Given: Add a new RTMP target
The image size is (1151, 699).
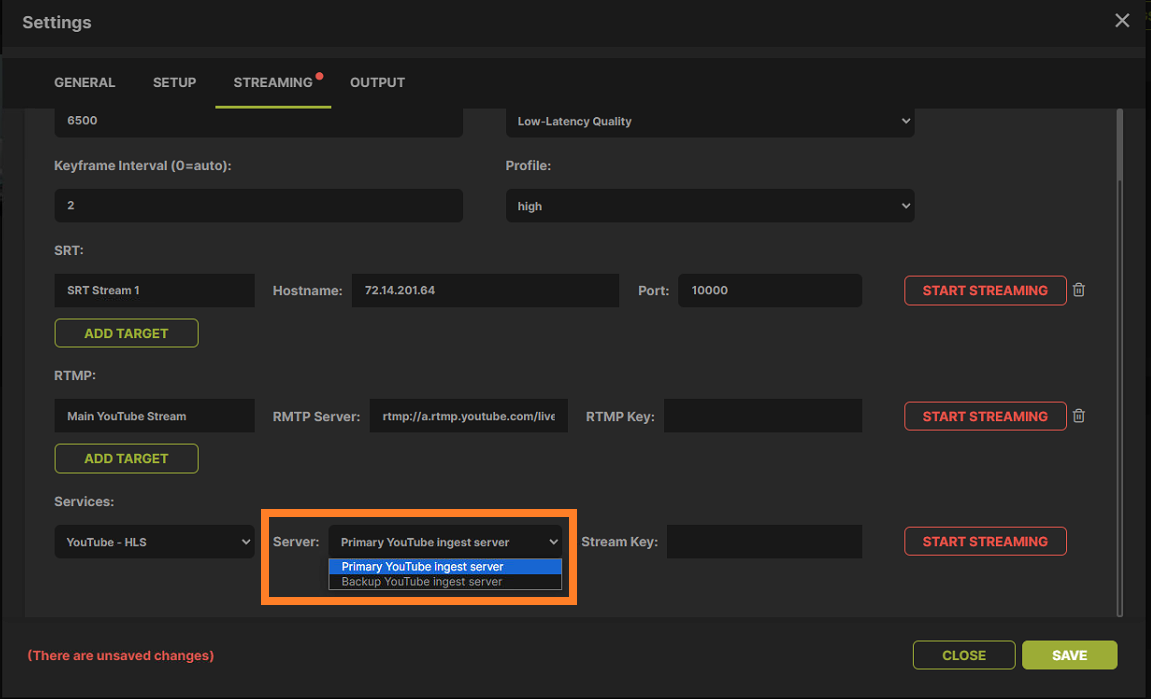Looking at the screenshot, I should pos(126,458).
